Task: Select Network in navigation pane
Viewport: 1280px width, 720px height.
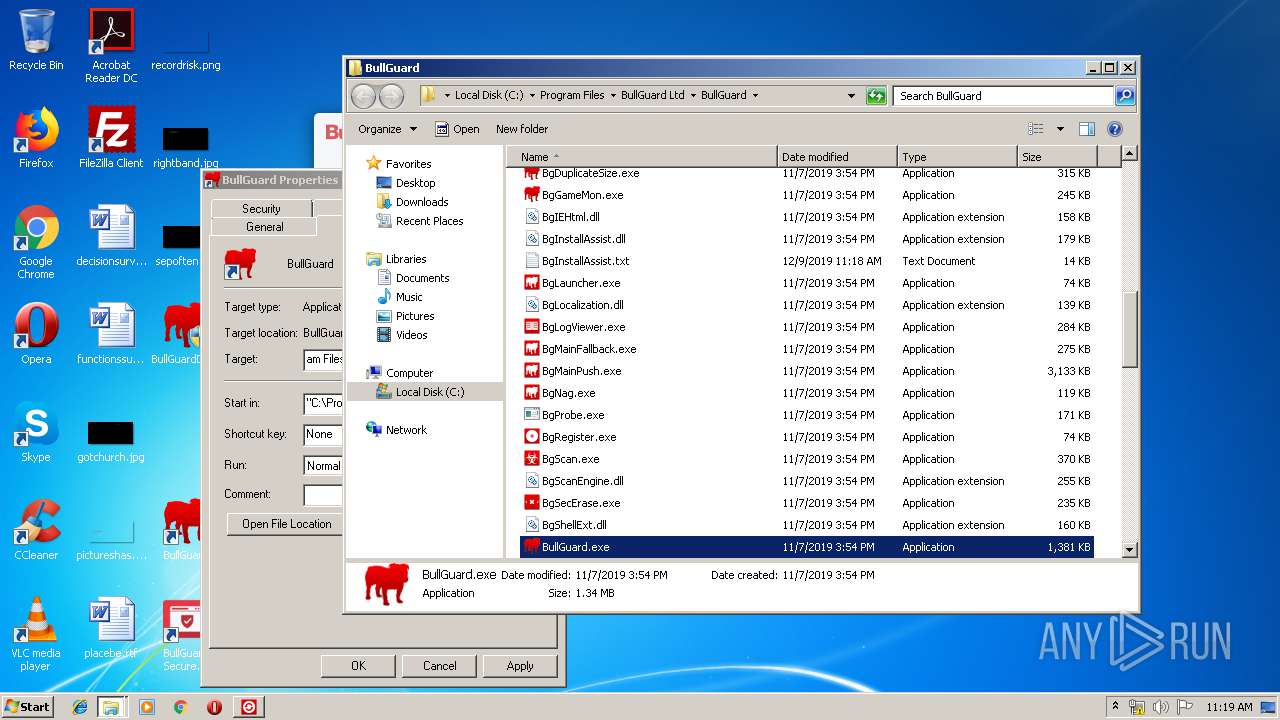Action: pyautogui.click(x=396, y=430)
